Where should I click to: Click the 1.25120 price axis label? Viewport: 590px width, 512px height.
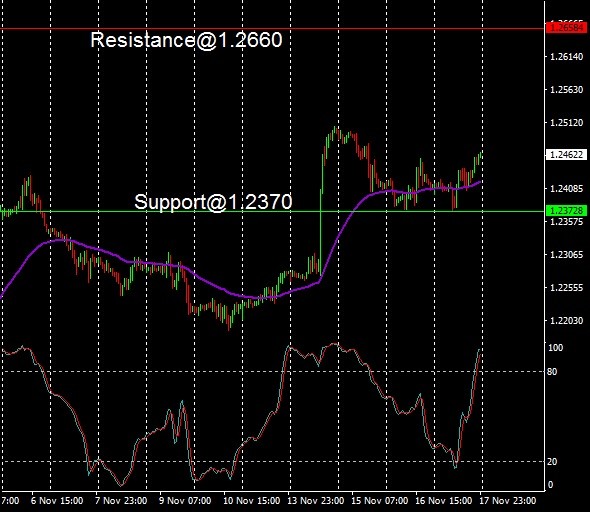coord(566,123)
